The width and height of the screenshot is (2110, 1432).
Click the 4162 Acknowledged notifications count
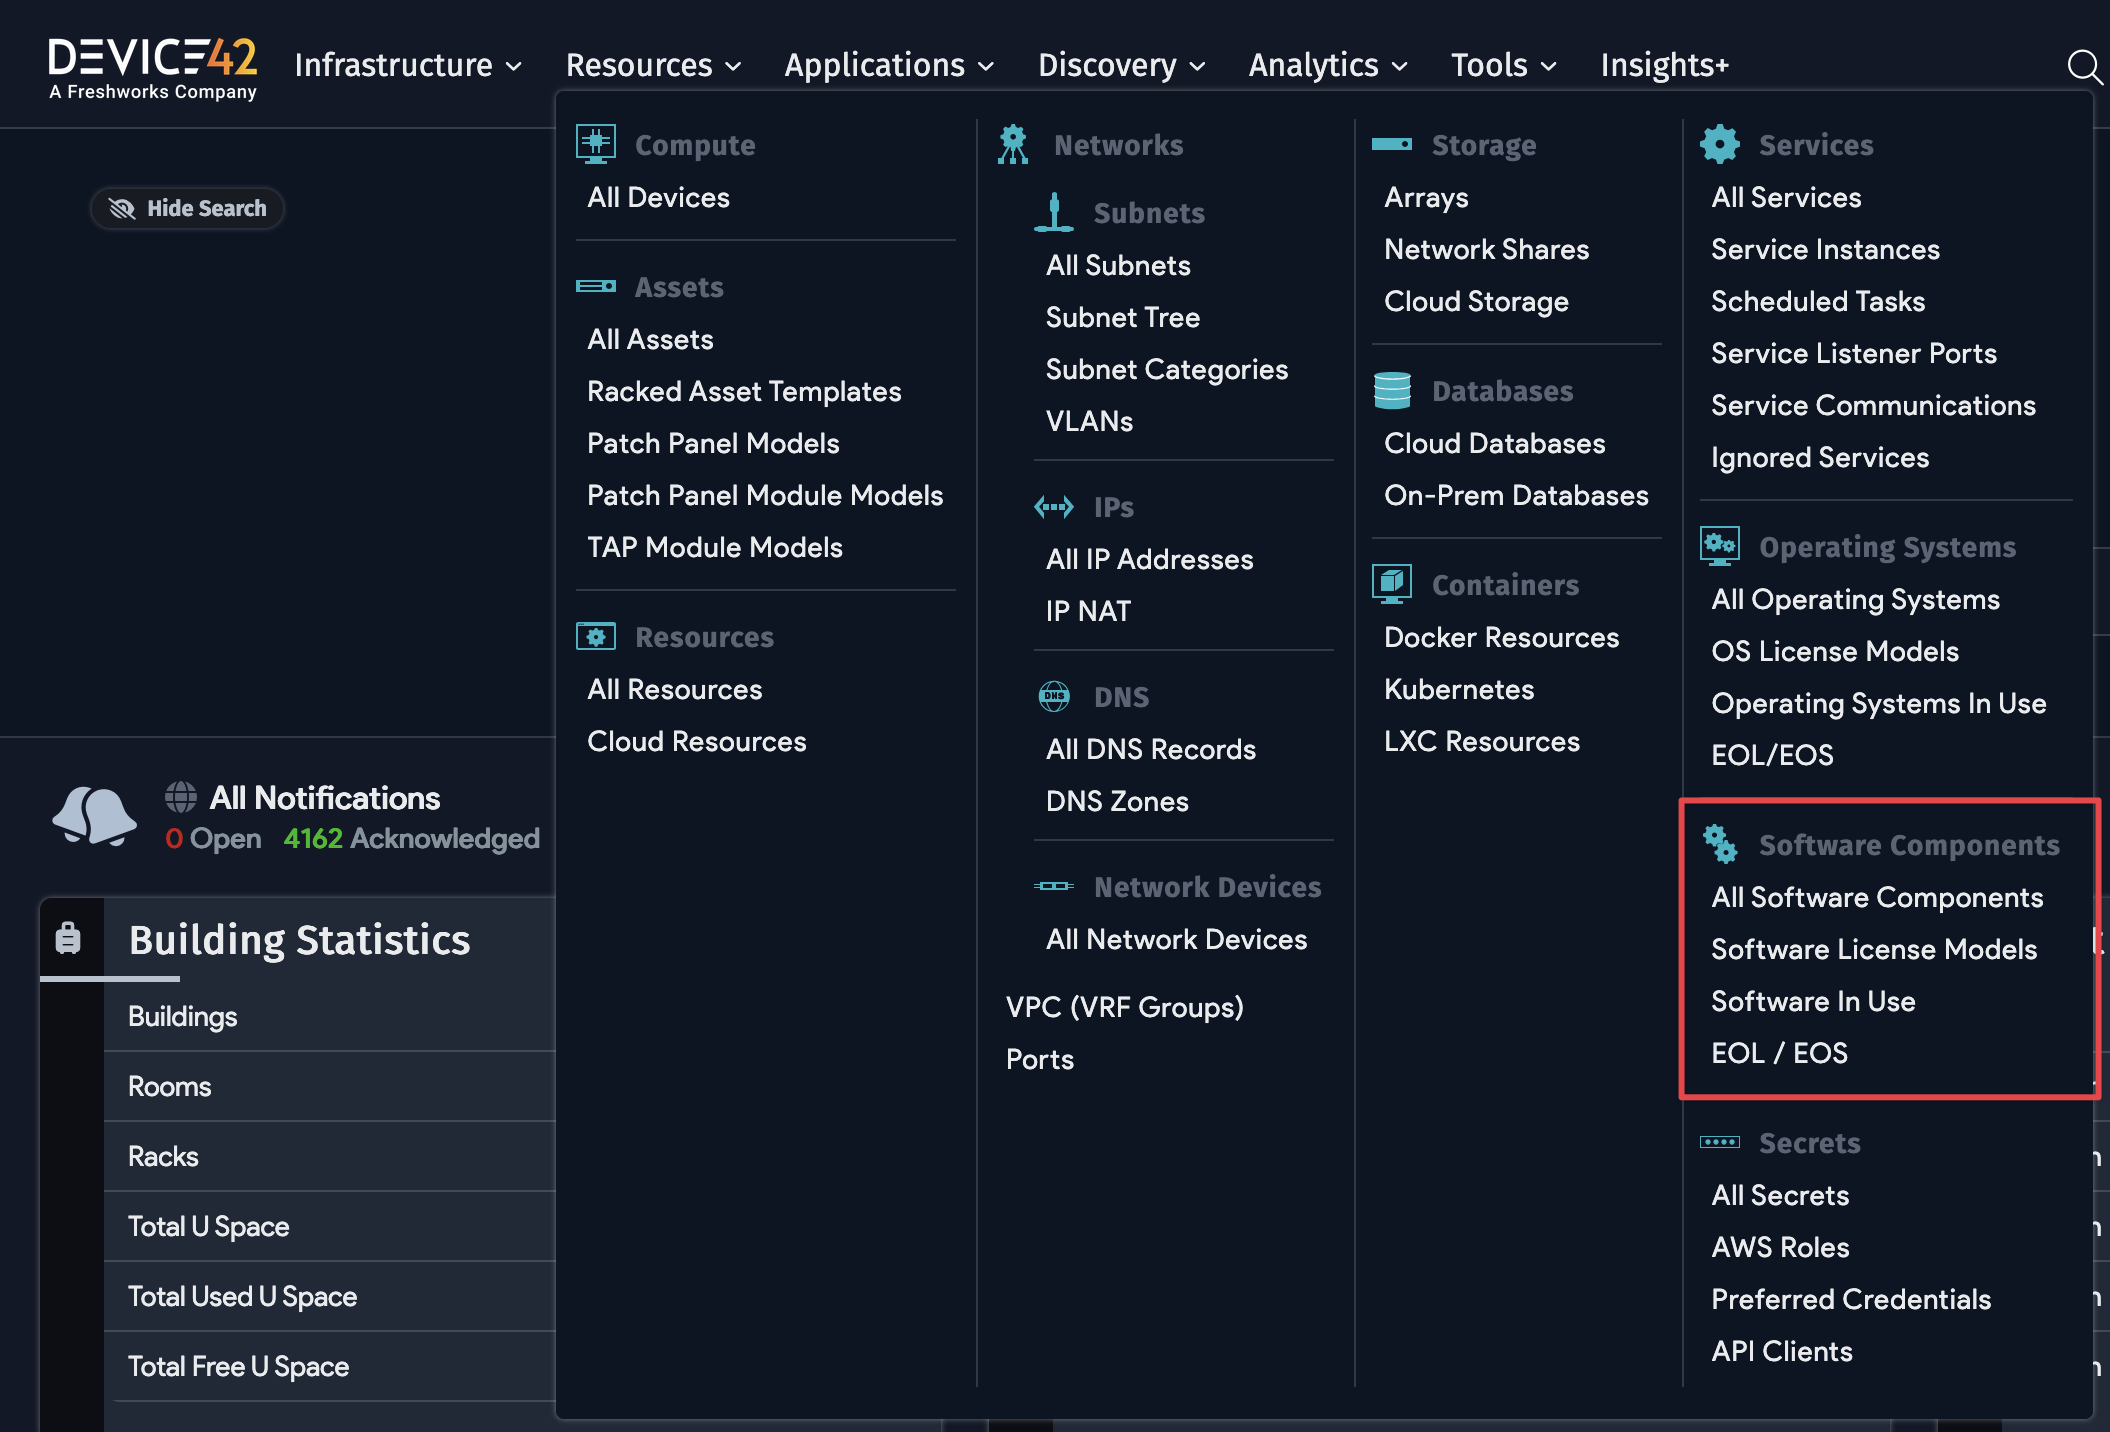[x=412, y=838]
